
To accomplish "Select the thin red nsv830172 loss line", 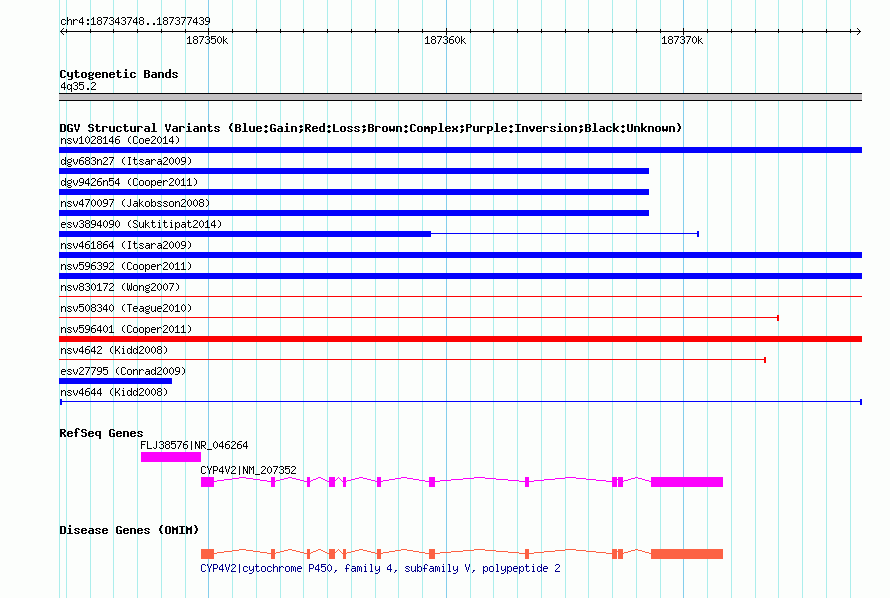I will (x=460, y=296).
